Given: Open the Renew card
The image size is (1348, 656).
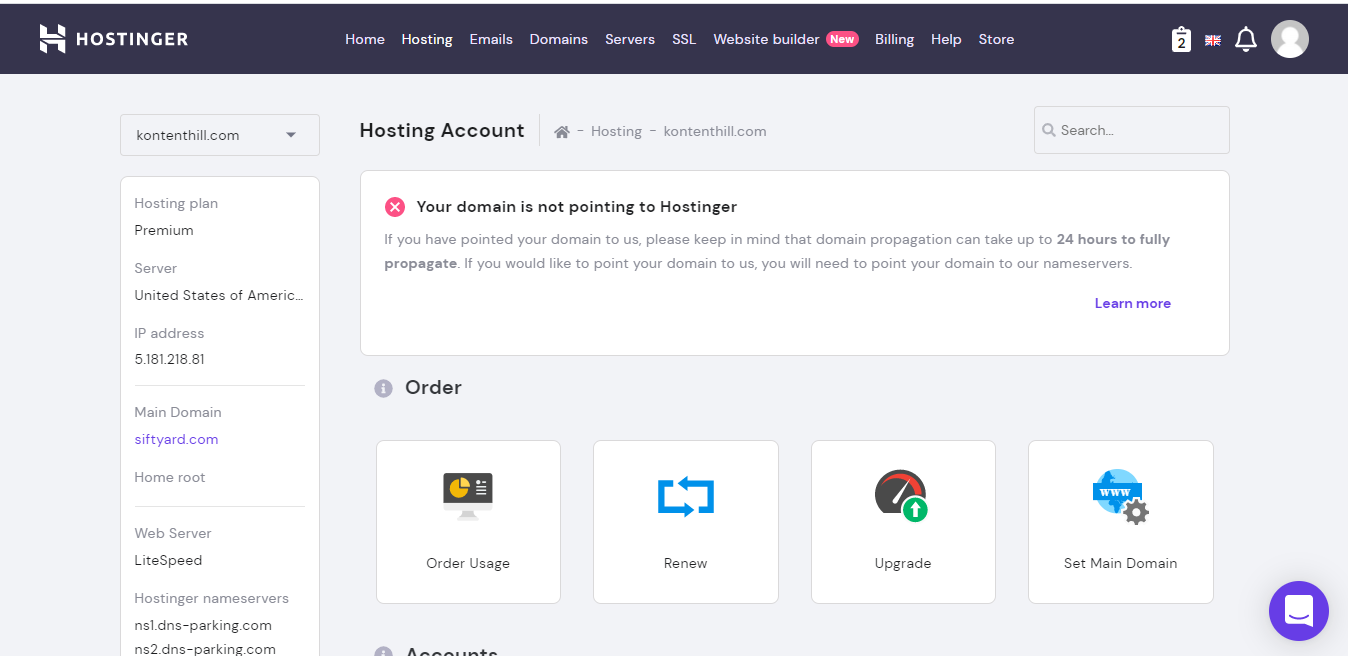Looking at the screenshot, I should 686,522.
